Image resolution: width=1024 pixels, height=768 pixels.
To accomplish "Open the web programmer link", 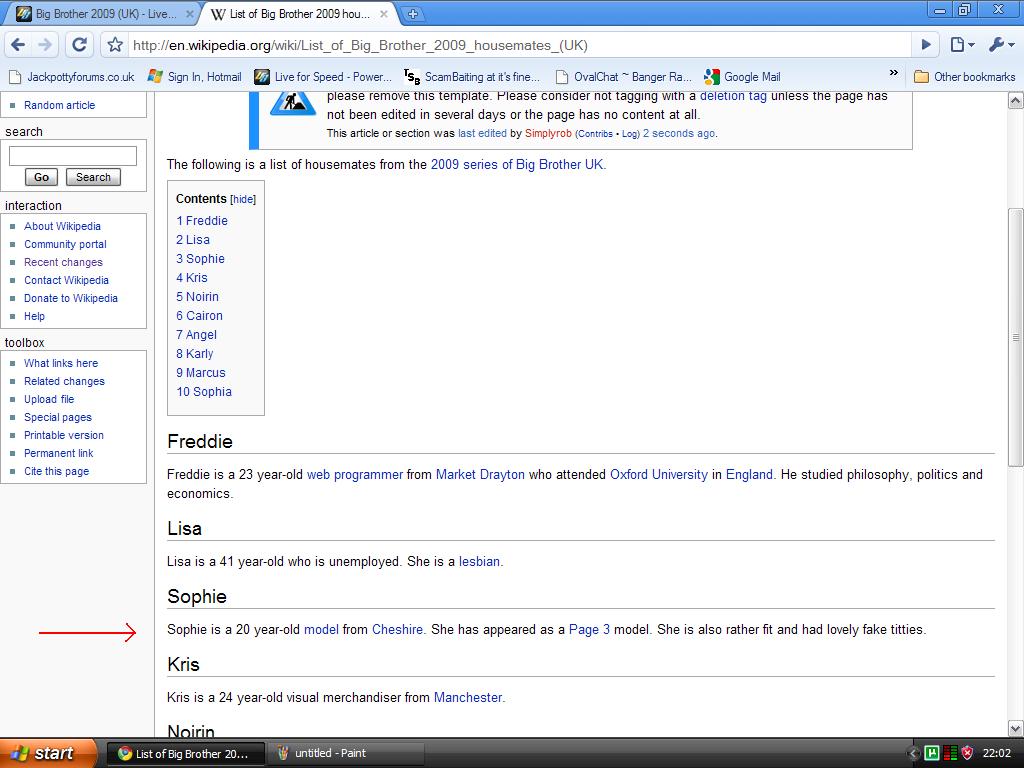I will coord(355,475).
